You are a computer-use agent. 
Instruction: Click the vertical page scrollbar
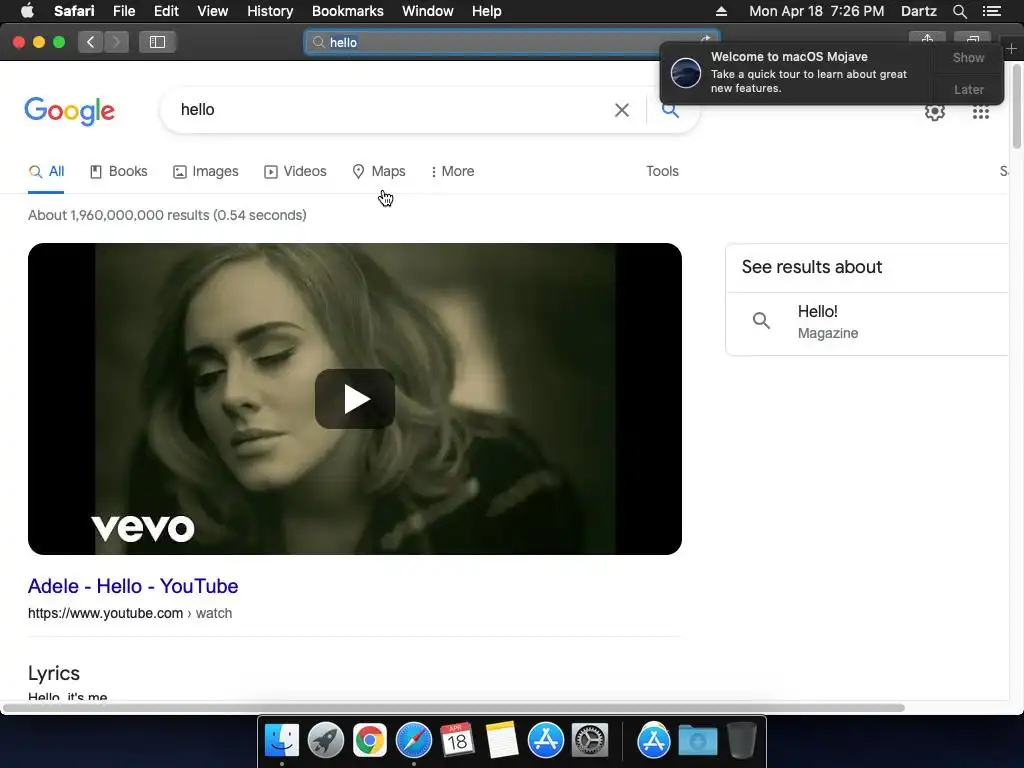point(1017,108)
